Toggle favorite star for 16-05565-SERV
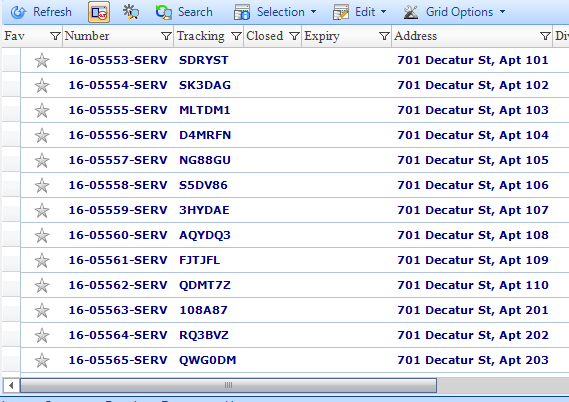569x402 pixels. (42, 360)
